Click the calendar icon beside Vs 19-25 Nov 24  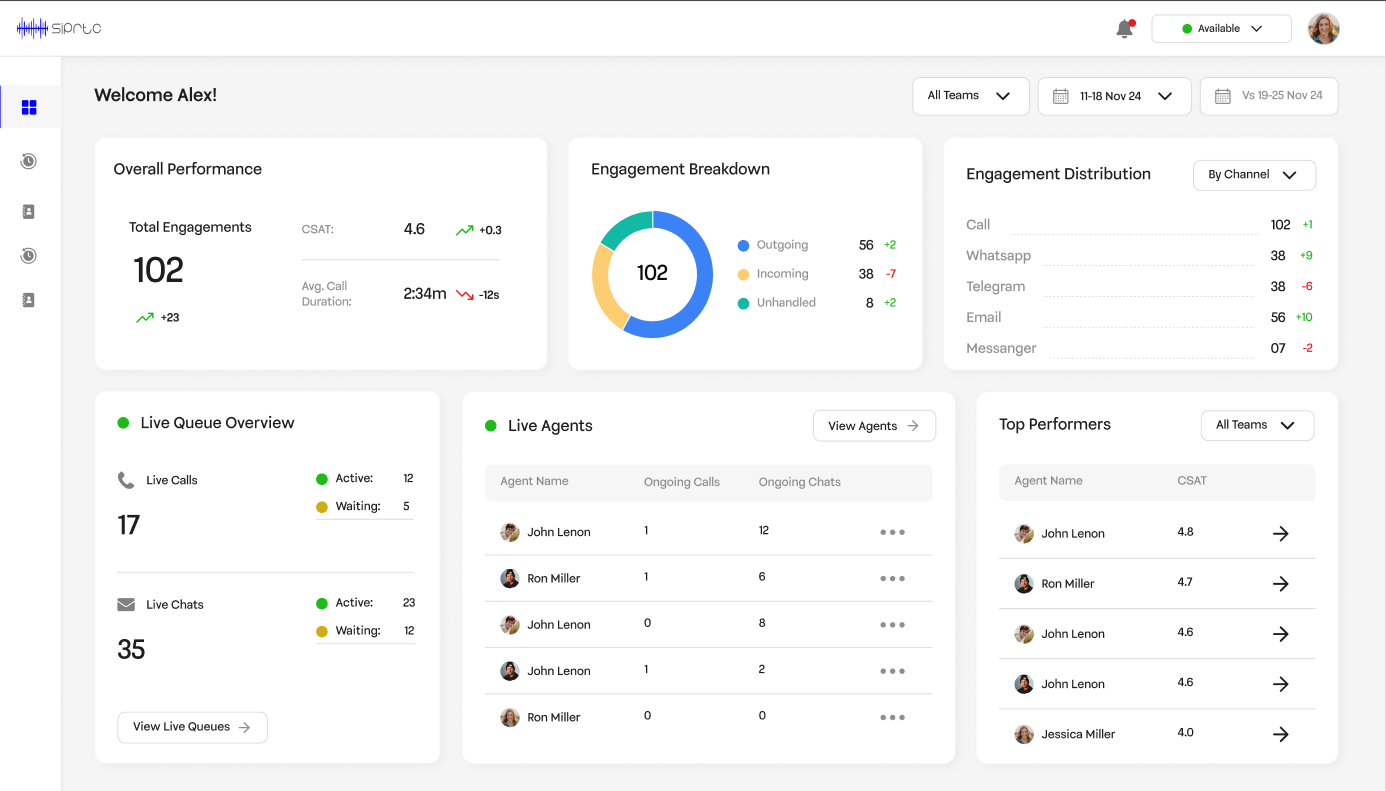(1222, 96)
